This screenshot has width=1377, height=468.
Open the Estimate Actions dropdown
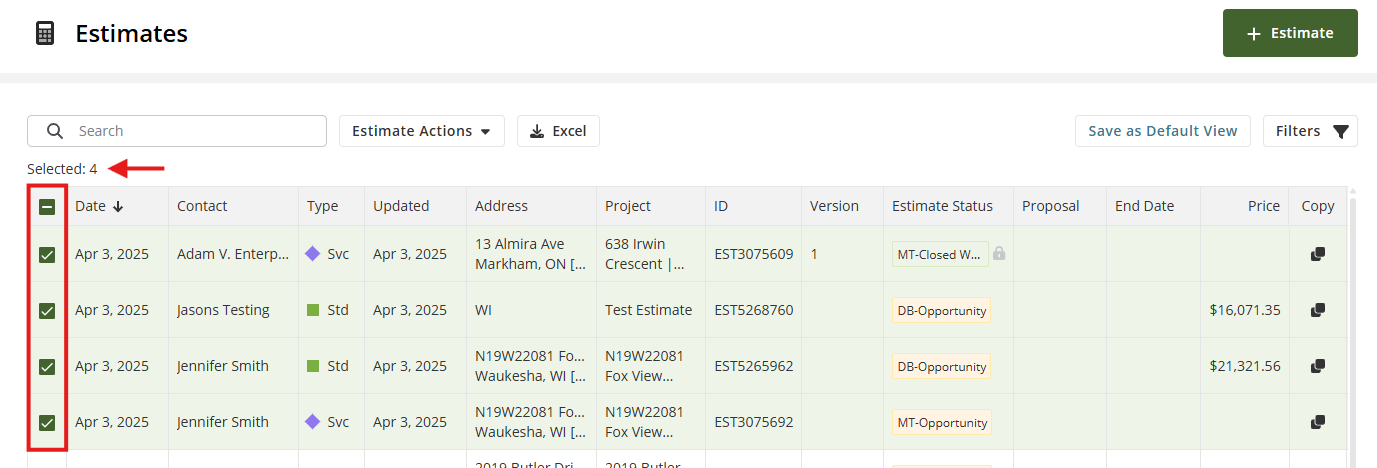click(421, 131)
